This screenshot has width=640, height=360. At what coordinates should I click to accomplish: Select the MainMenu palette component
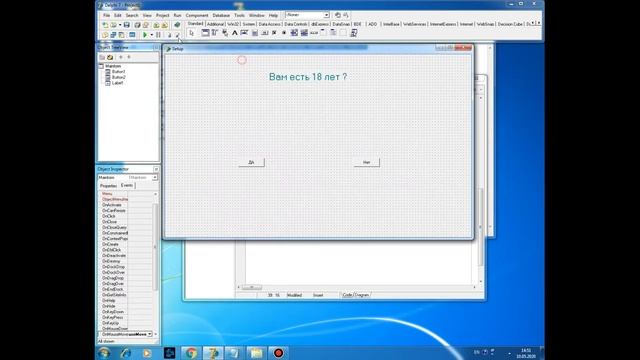214,33
